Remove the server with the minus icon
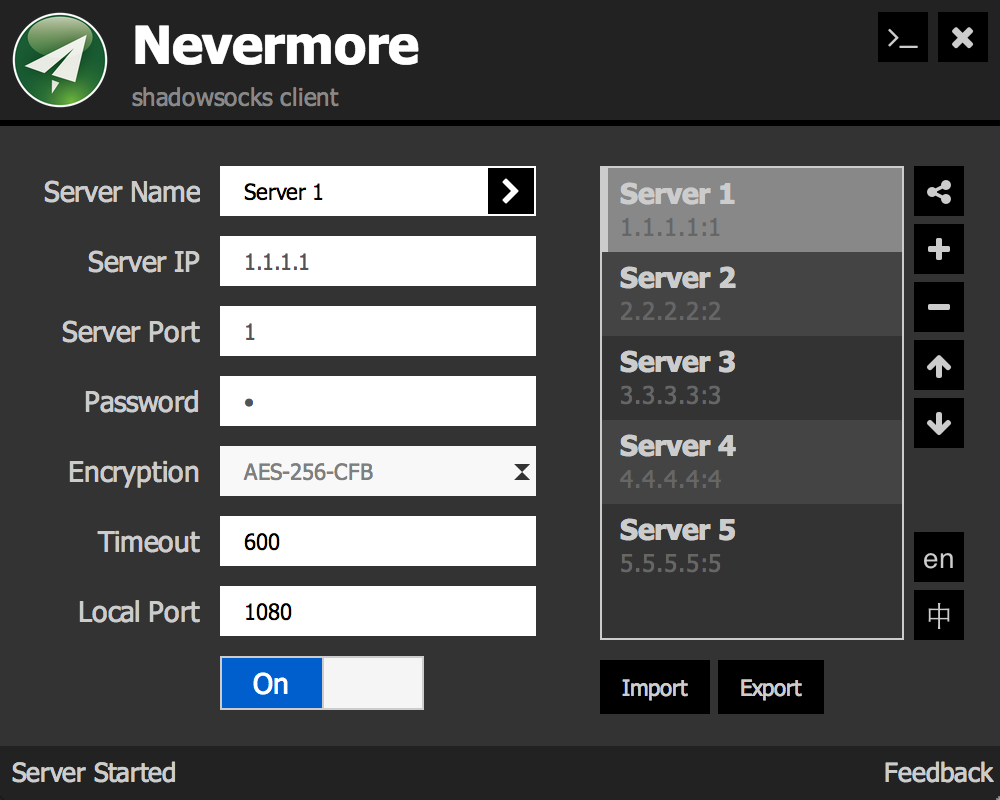This screenshot has width=1000, height=800. click(x=939, y=307)
